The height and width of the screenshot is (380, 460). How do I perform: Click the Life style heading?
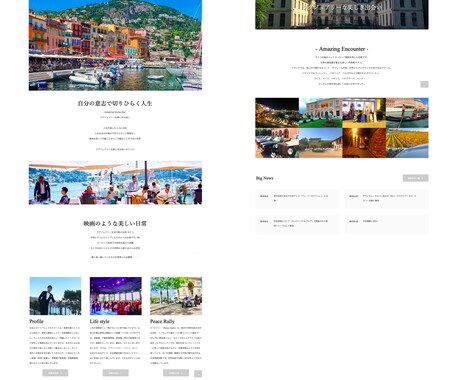[99, 321]
